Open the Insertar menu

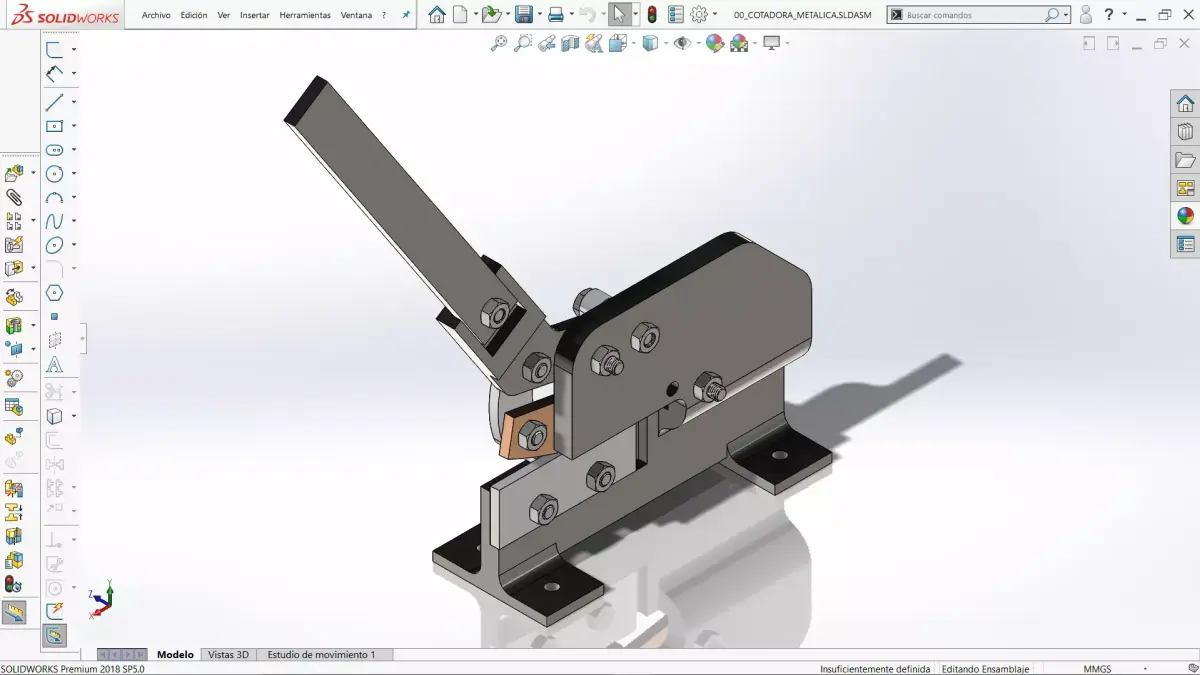[x=255, y=15]
